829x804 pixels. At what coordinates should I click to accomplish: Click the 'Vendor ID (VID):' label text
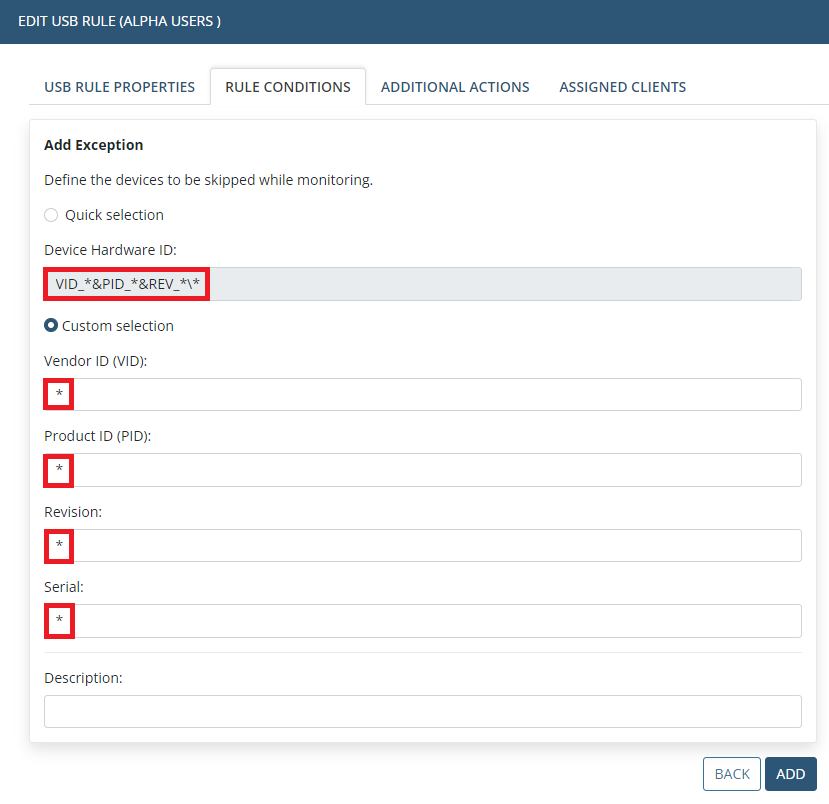pyautogui.click(x=96, y=361)
